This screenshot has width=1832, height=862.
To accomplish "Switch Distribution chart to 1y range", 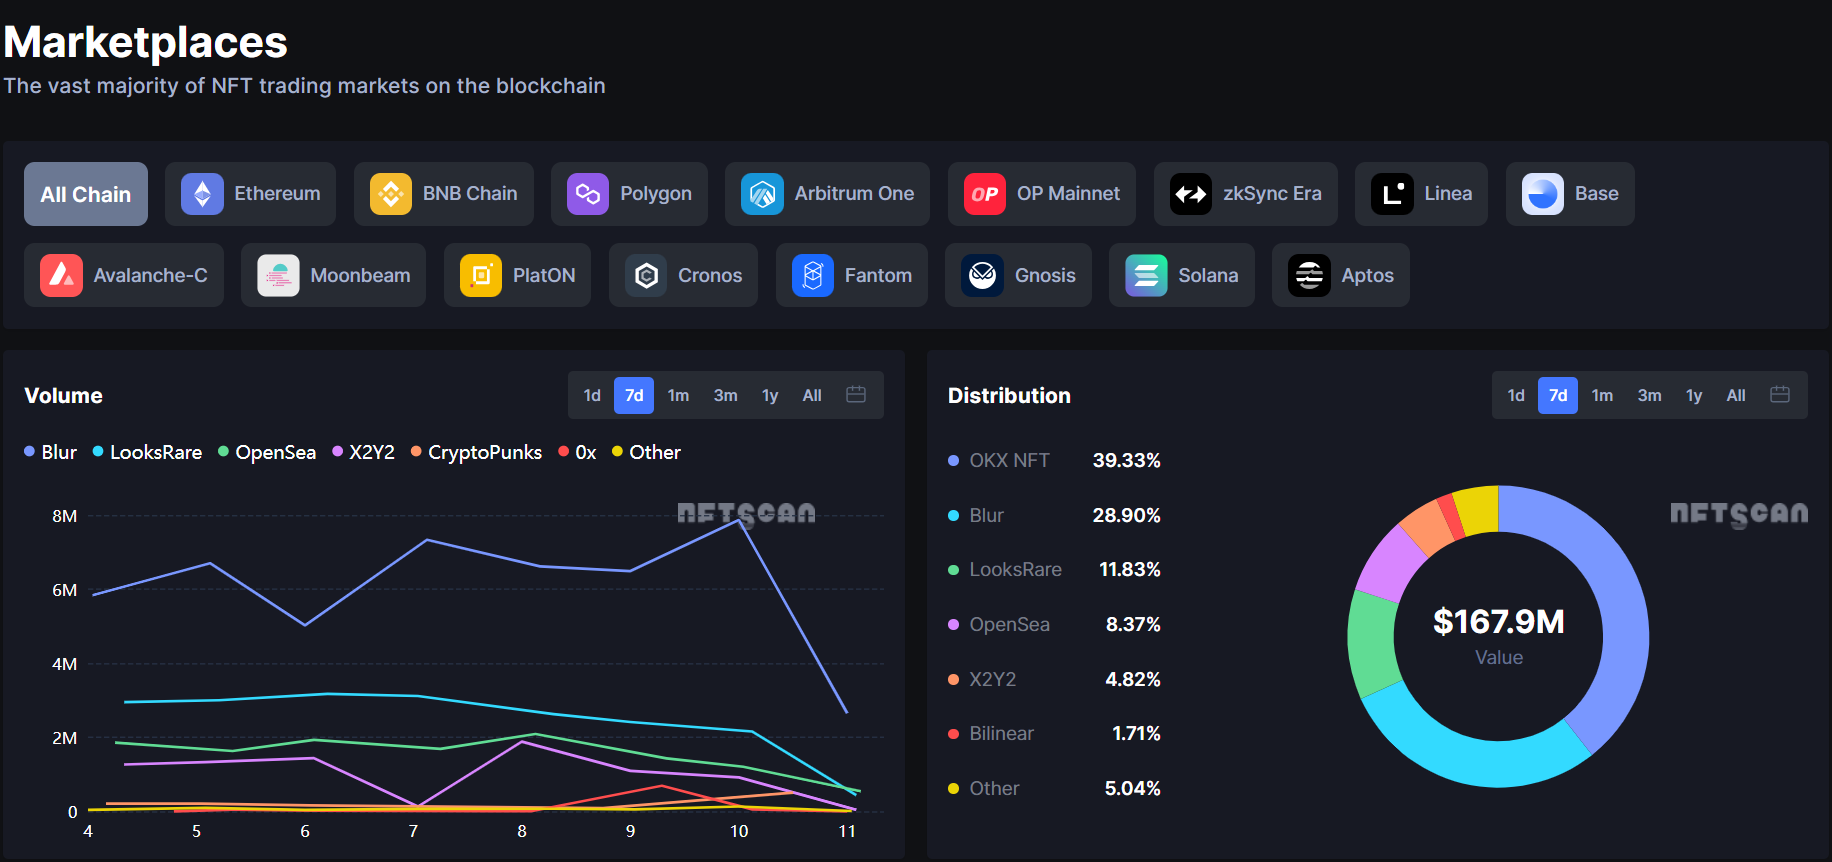I will tap(1694, 396).
